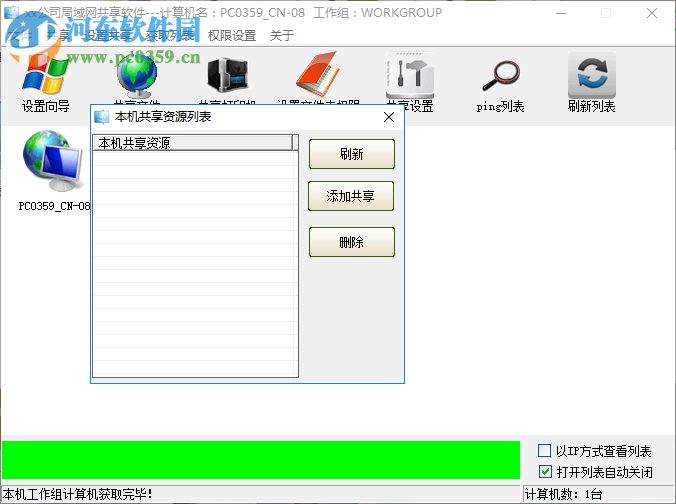The height and width of the screenshot is (504, 676).
Task: Click status text 本机工作组计算机获取完毕!
Action: click(78, 494)
